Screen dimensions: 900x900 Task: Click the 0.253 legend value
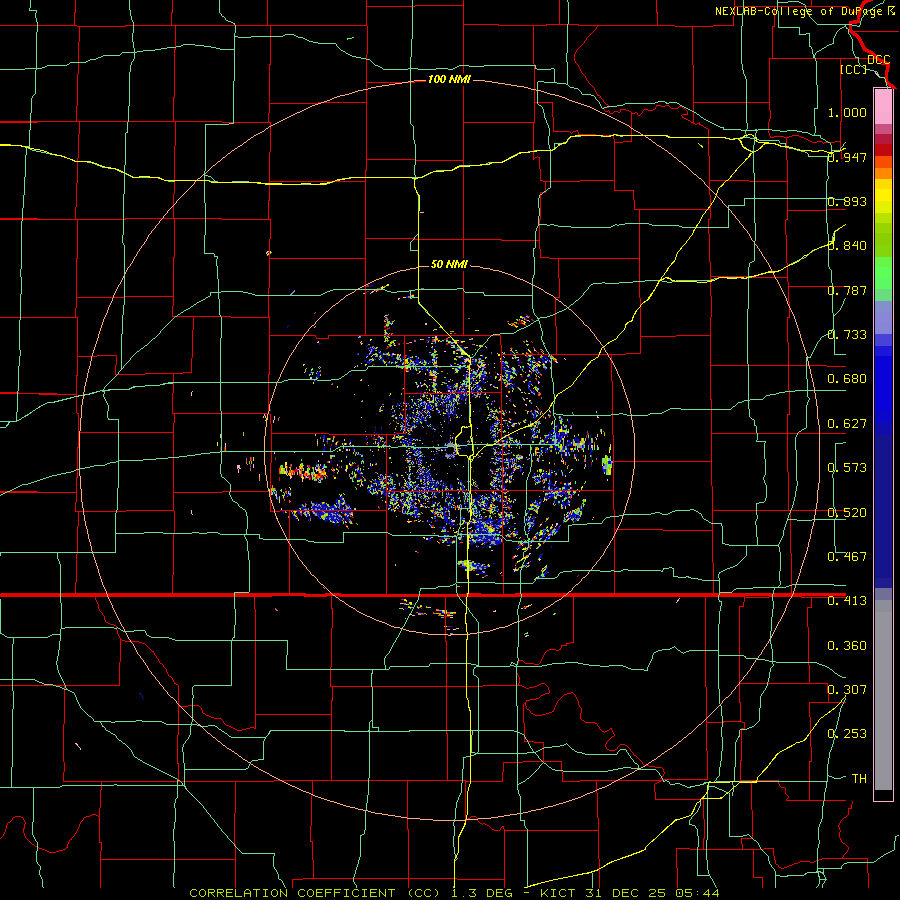coord(847,734)
